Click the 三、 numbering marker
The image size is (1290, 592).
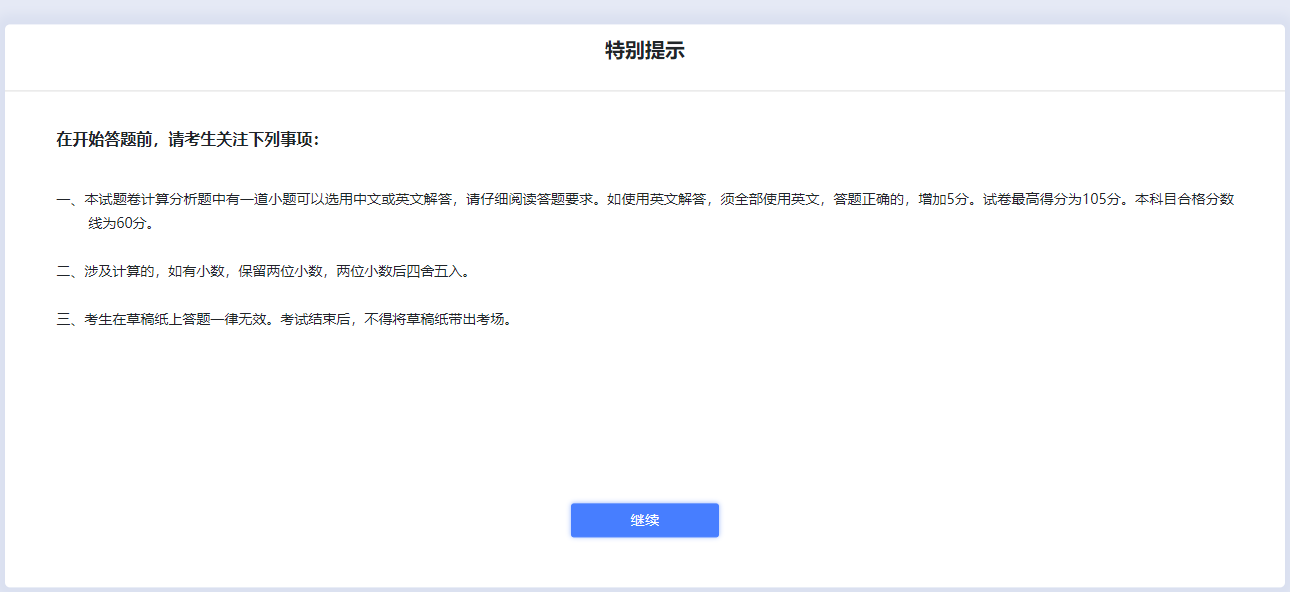tap(70, 320)
